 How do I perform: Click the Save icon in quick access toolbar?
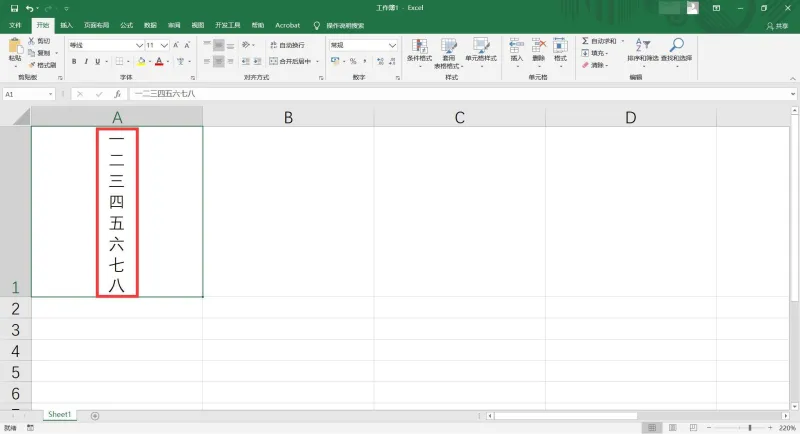(14, 8)
